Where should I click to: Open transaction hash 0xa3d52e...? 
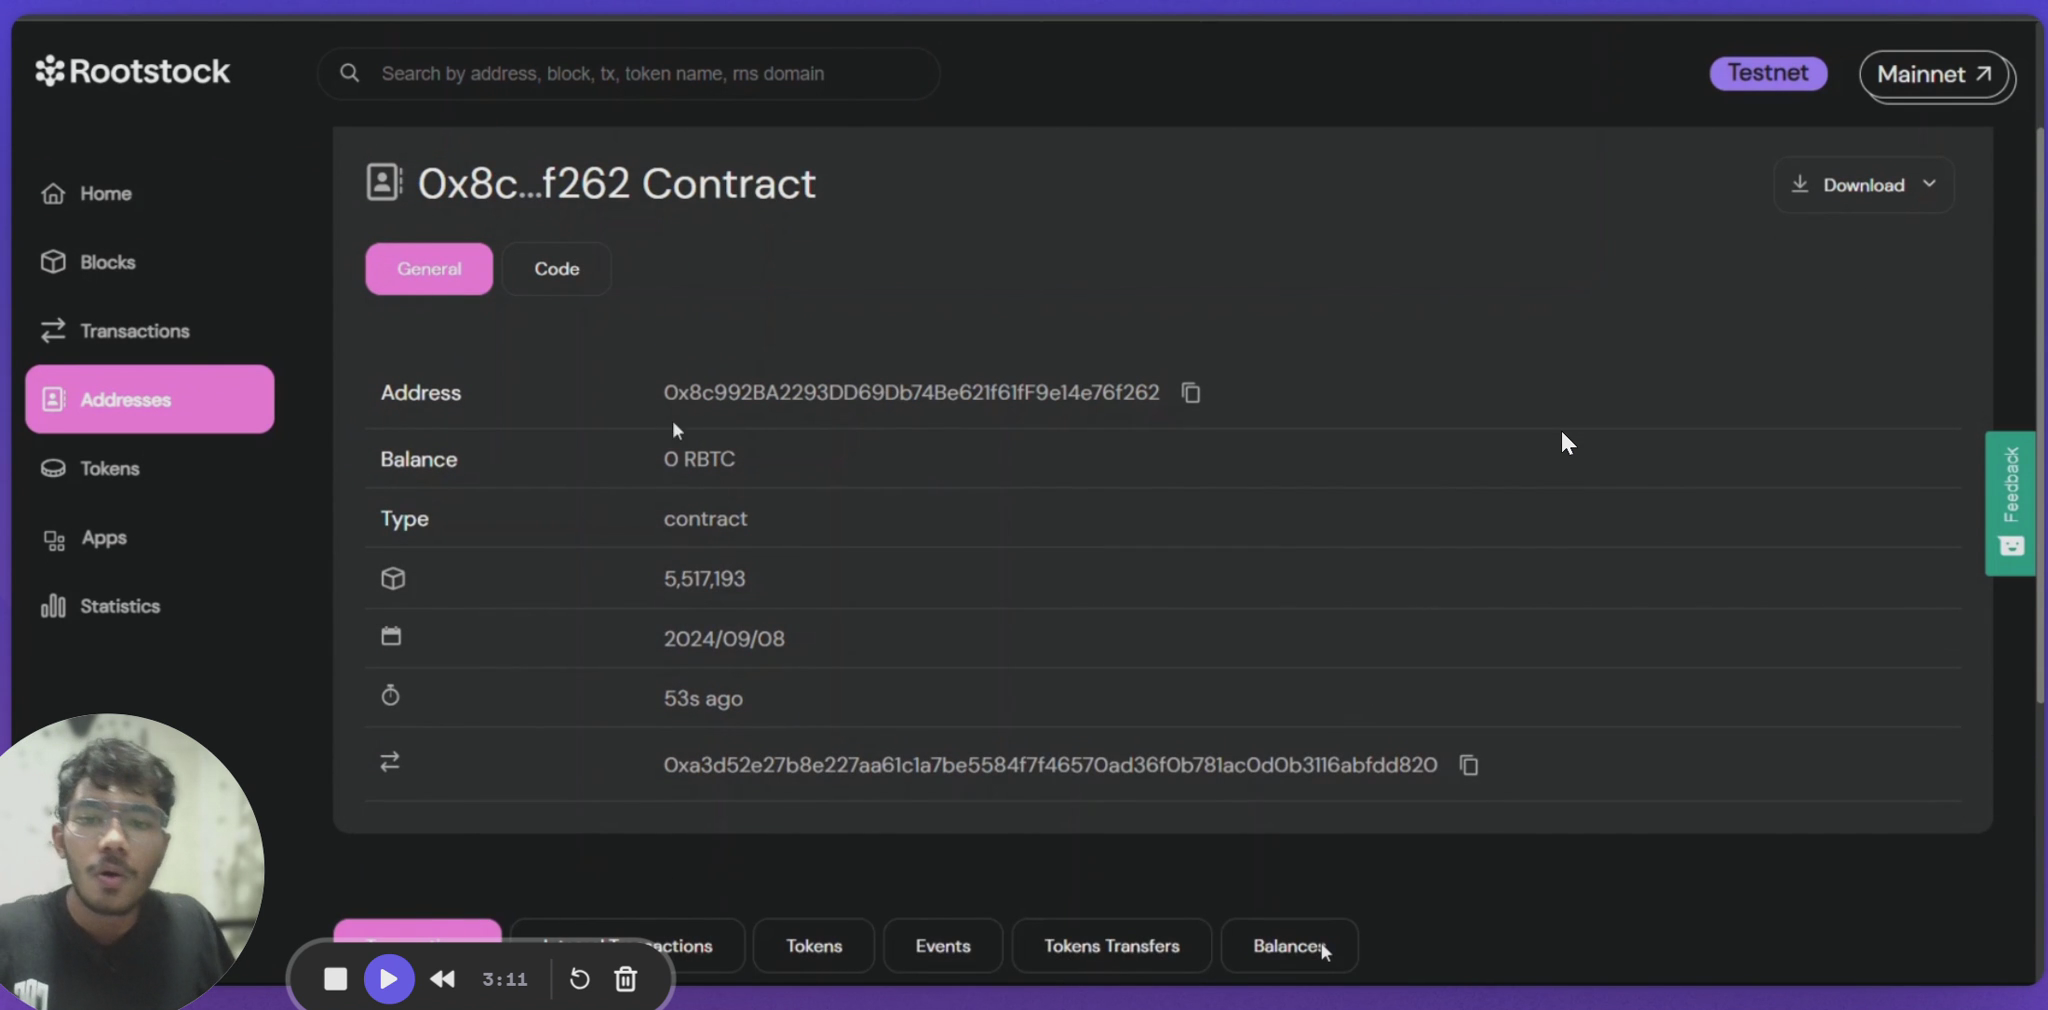pyautogui.click(x=1050, y=765)
